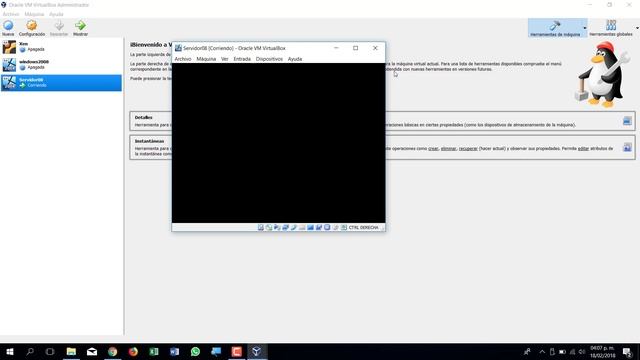The image size is (640, 360).
Task: Open Excel from taskbar
Action: click(154, 351)
